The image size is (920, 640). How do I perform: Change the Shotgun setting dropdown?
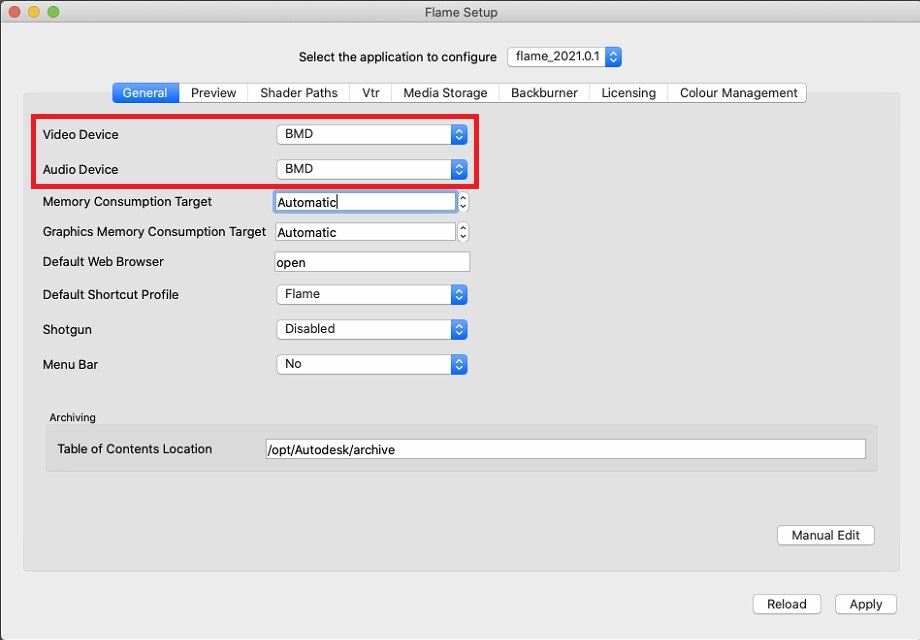pos(371,329)
